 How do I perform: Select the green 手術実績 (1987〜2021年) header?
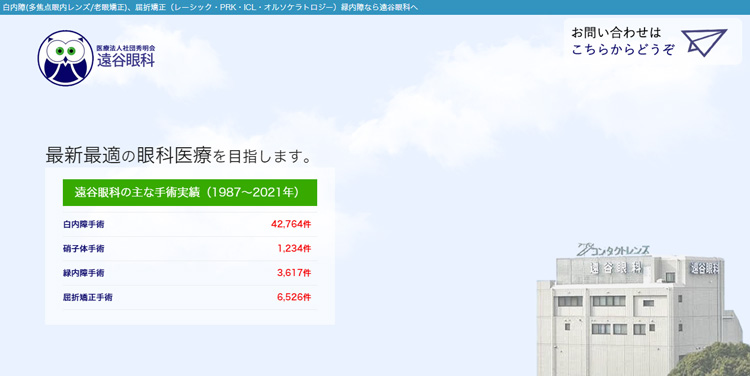pos(190,192)
